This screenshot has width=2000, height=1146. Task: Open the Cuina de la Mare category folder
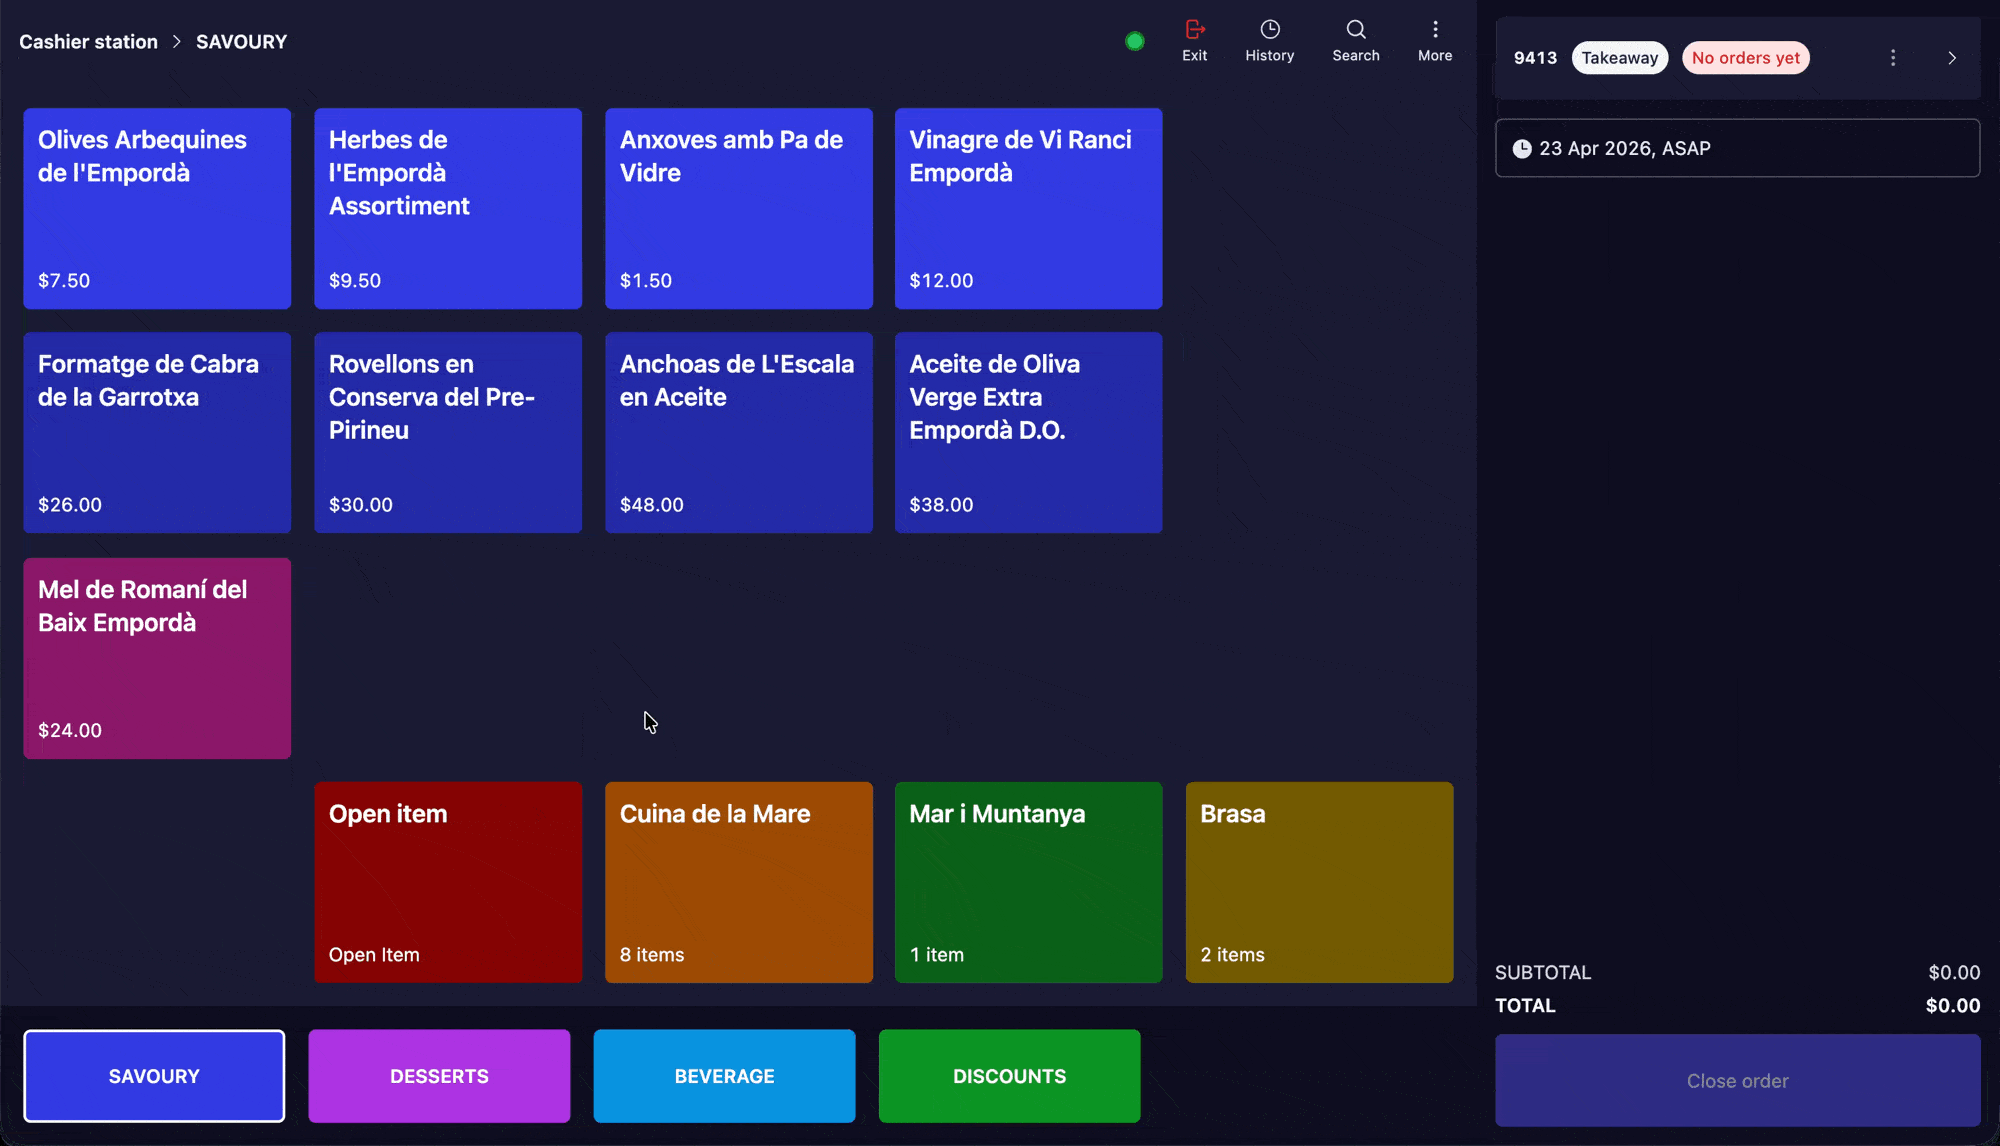pos(738,882)
